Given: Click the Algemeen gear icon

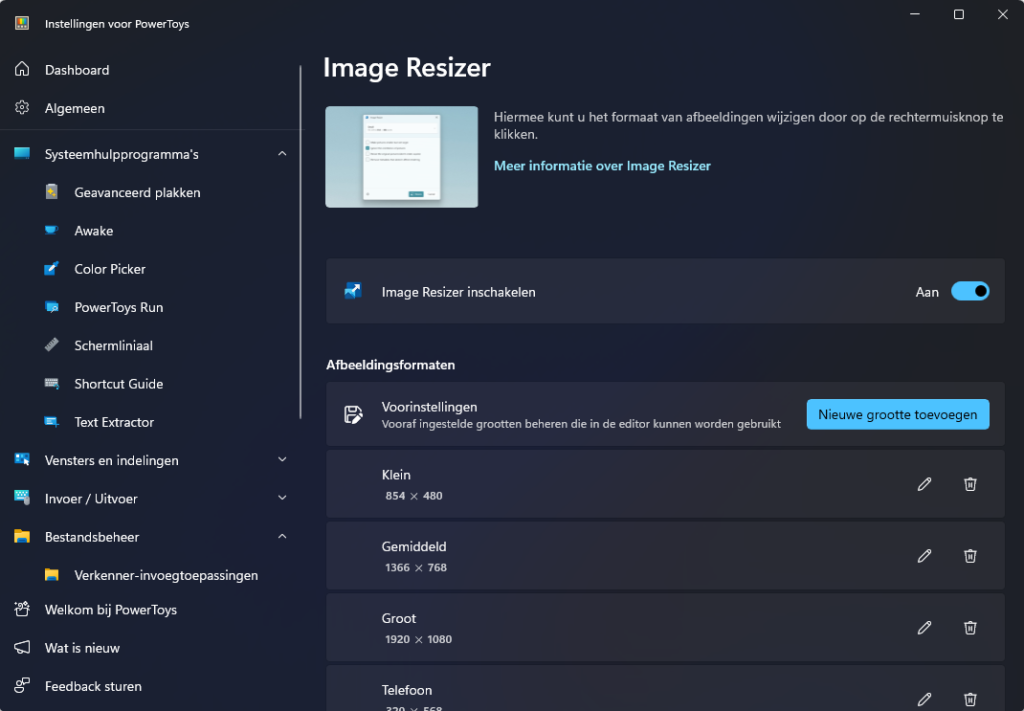Looking at the screenshot, I should [22, 108].
